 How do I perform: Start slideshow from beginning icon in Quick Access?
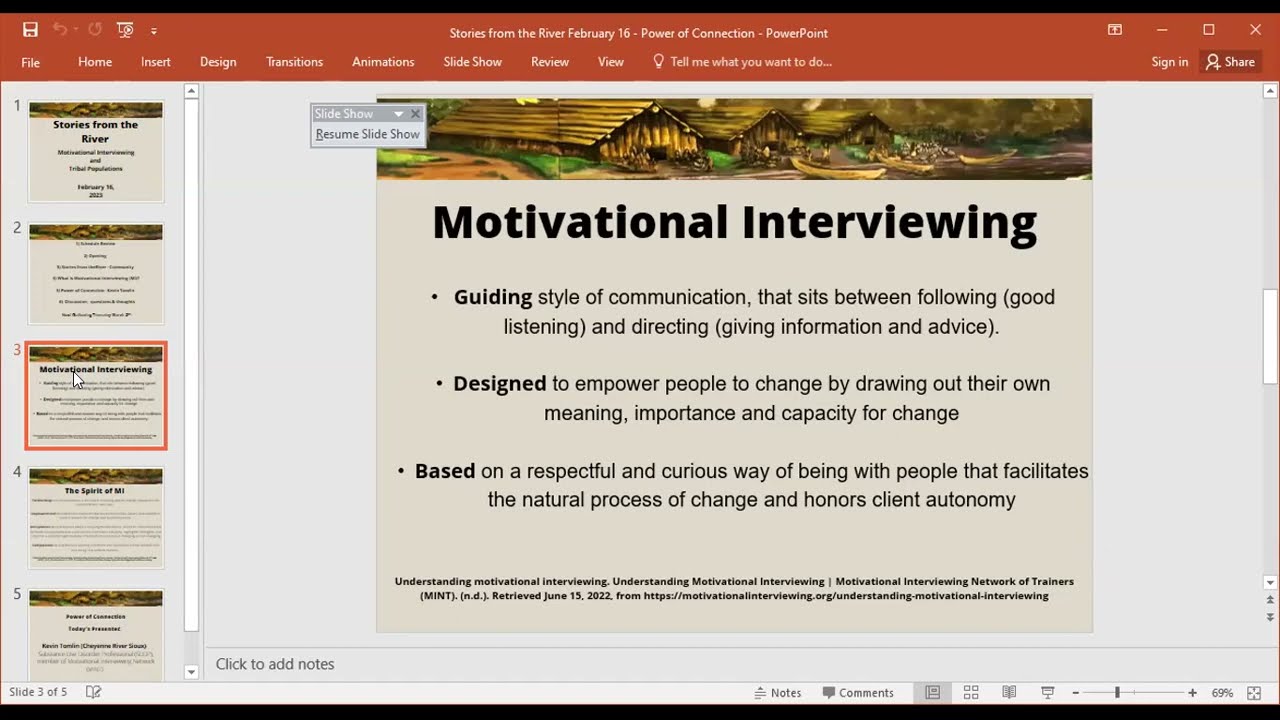(125, 30)
